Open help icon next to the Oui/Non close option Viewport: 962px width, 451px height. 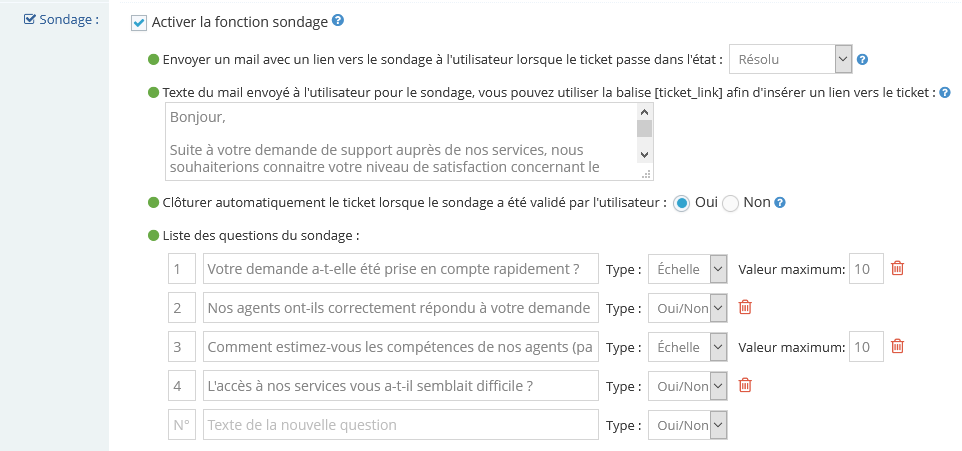(780, 202)
